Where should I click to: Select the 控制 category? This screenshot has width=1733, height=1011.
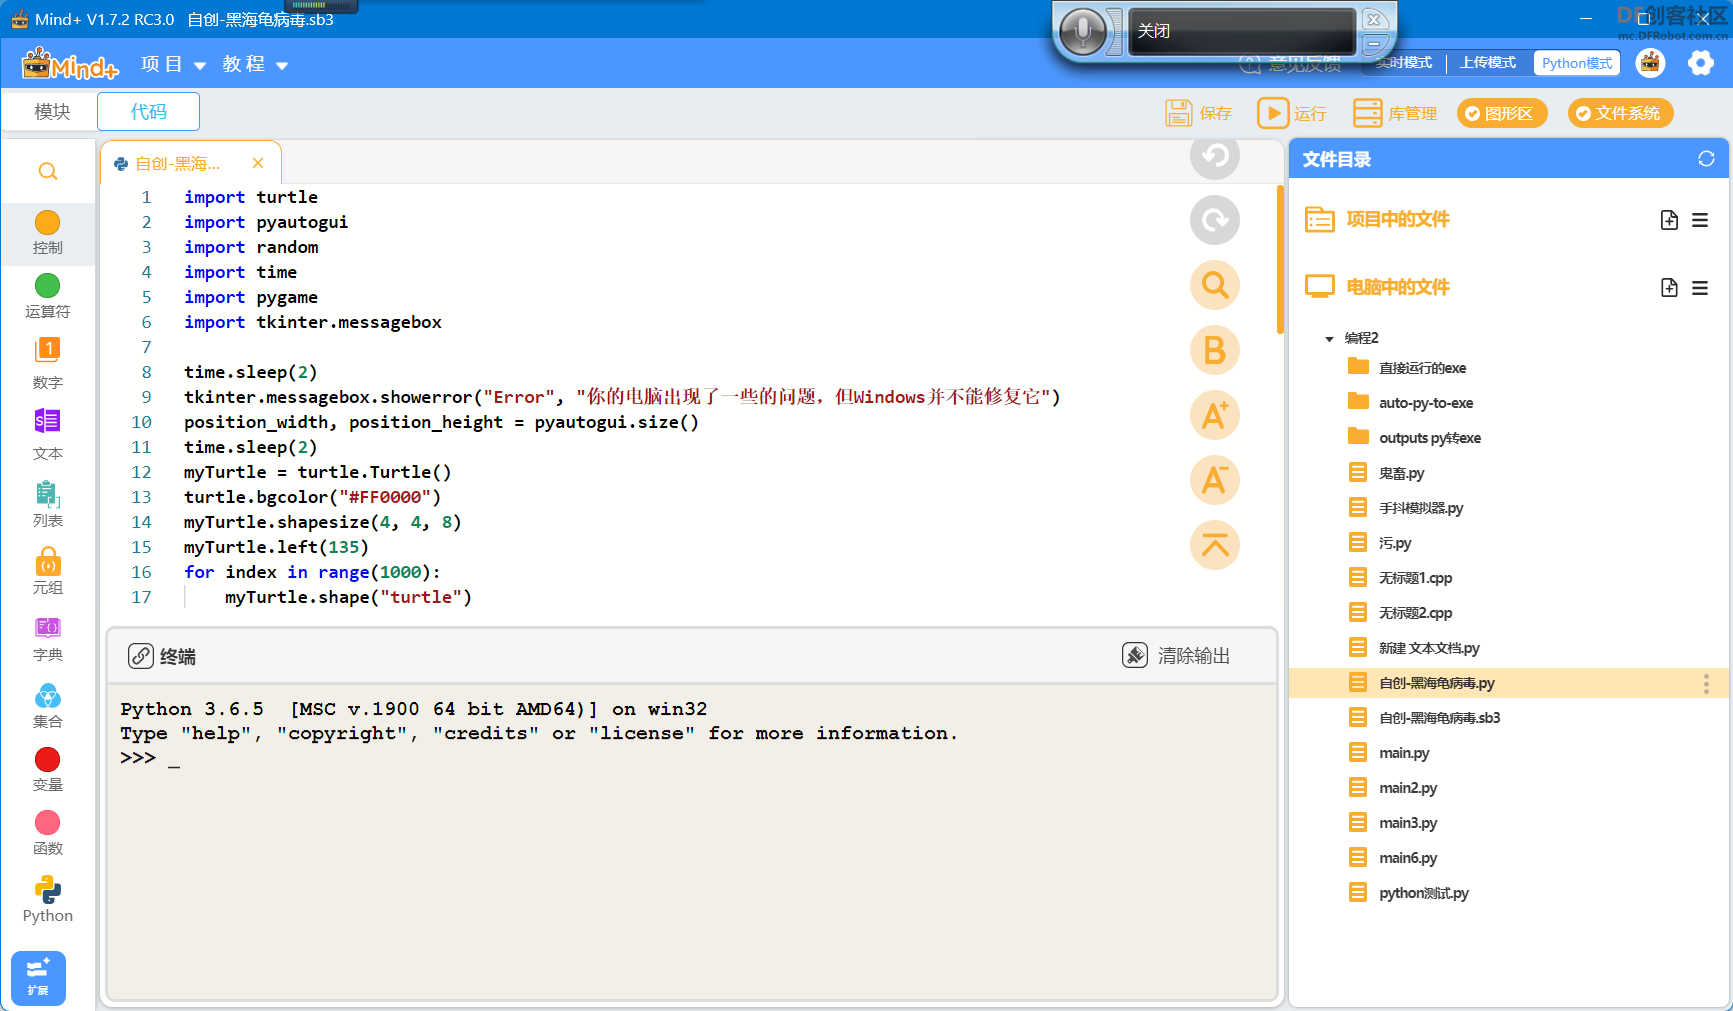(47, 233)
